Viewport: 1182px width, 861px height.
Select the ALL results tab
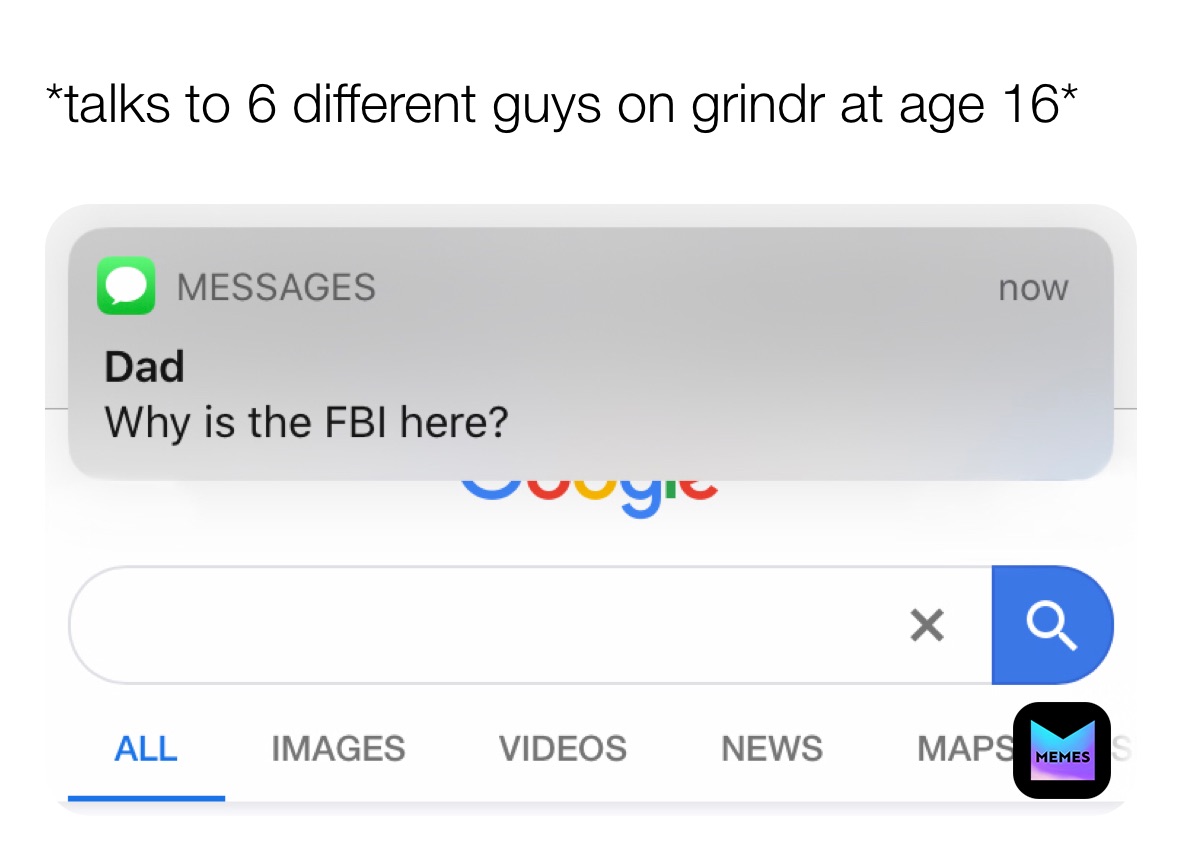pyautogui.click(x=145, y=749)
